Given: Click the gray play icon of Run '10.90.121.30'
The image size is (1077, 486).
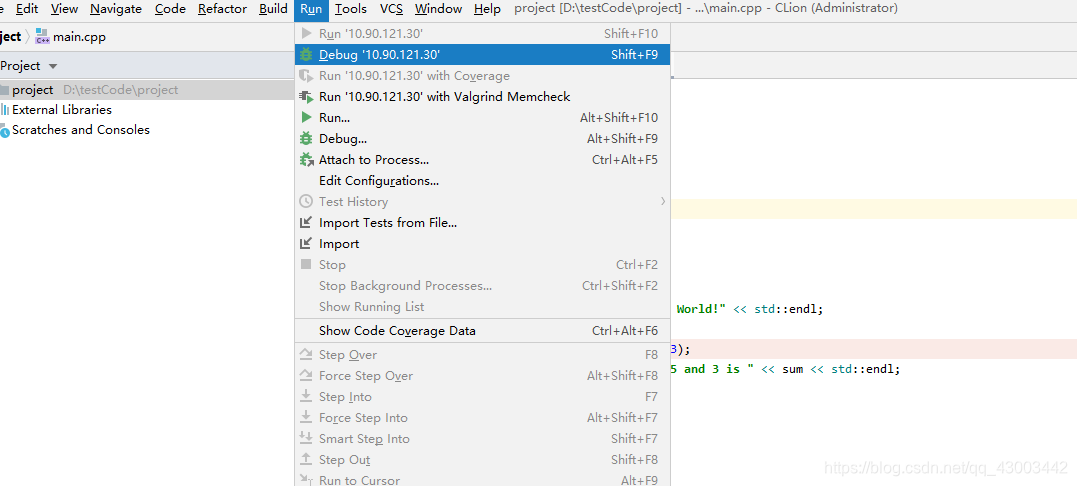Looking at the screenshot, I should point(306,34).
